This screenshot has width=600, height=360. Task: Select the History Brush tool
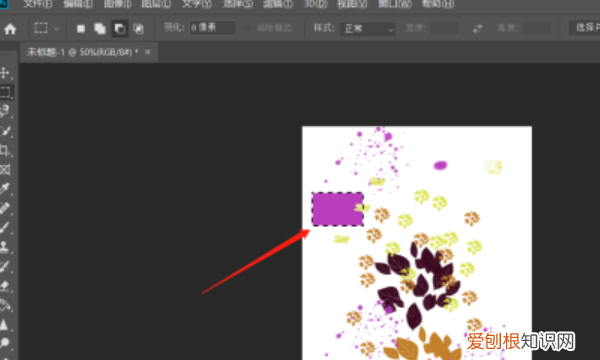[5, 266]
